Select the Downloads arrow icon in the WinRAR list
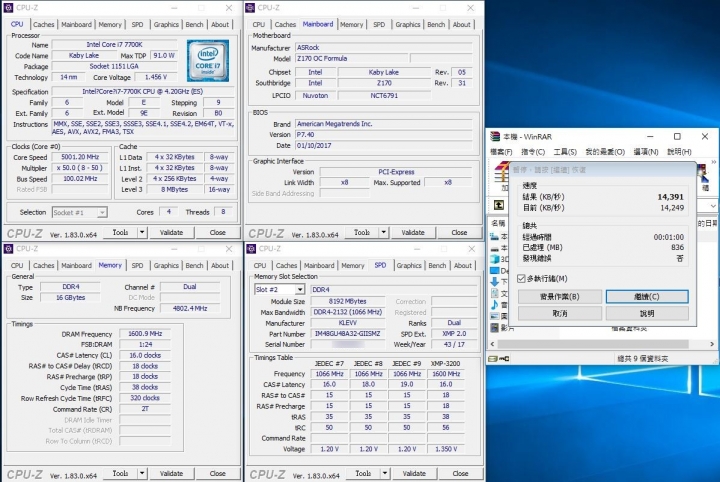This screenshot has height=482, width=720. point(495,282)
